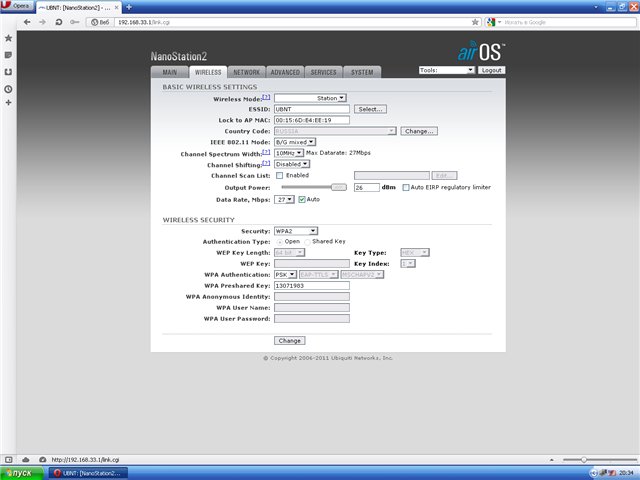Open a new tab with plus button
The height and width of the screenshot is (480, 640).
pyautogui.click(x=129, y=7)
